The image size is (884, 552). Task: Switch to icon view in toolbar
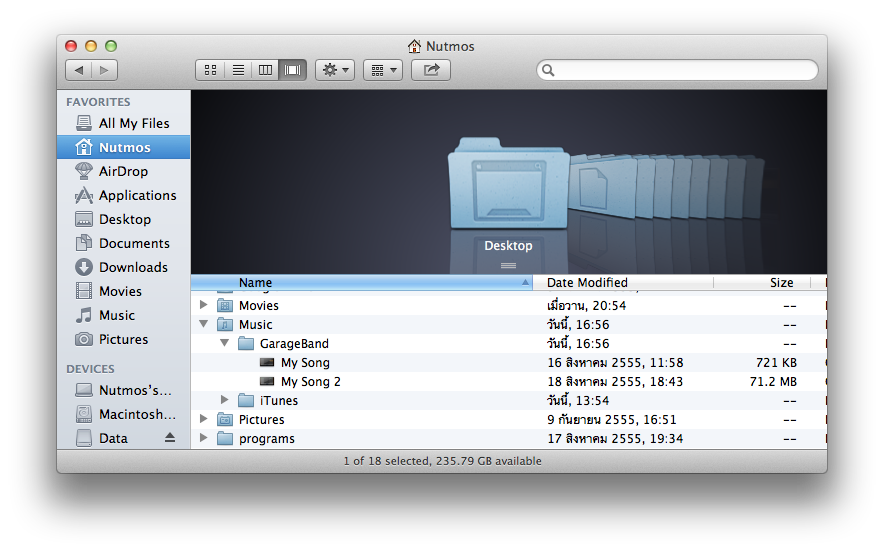coord(210,70)
